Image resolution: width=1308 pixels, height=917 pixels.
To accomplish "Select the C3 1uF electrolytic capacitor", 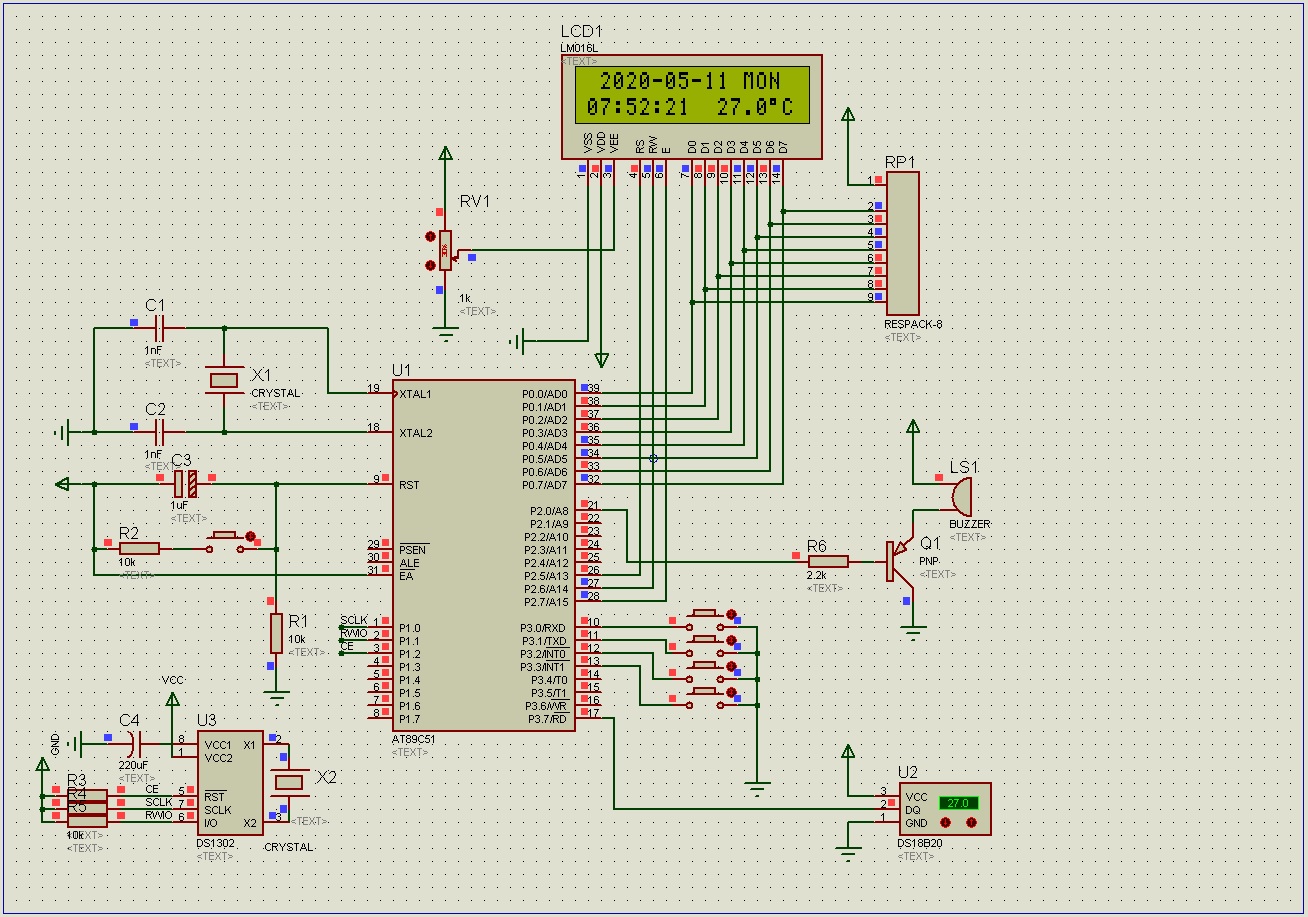I will point(186,484).
